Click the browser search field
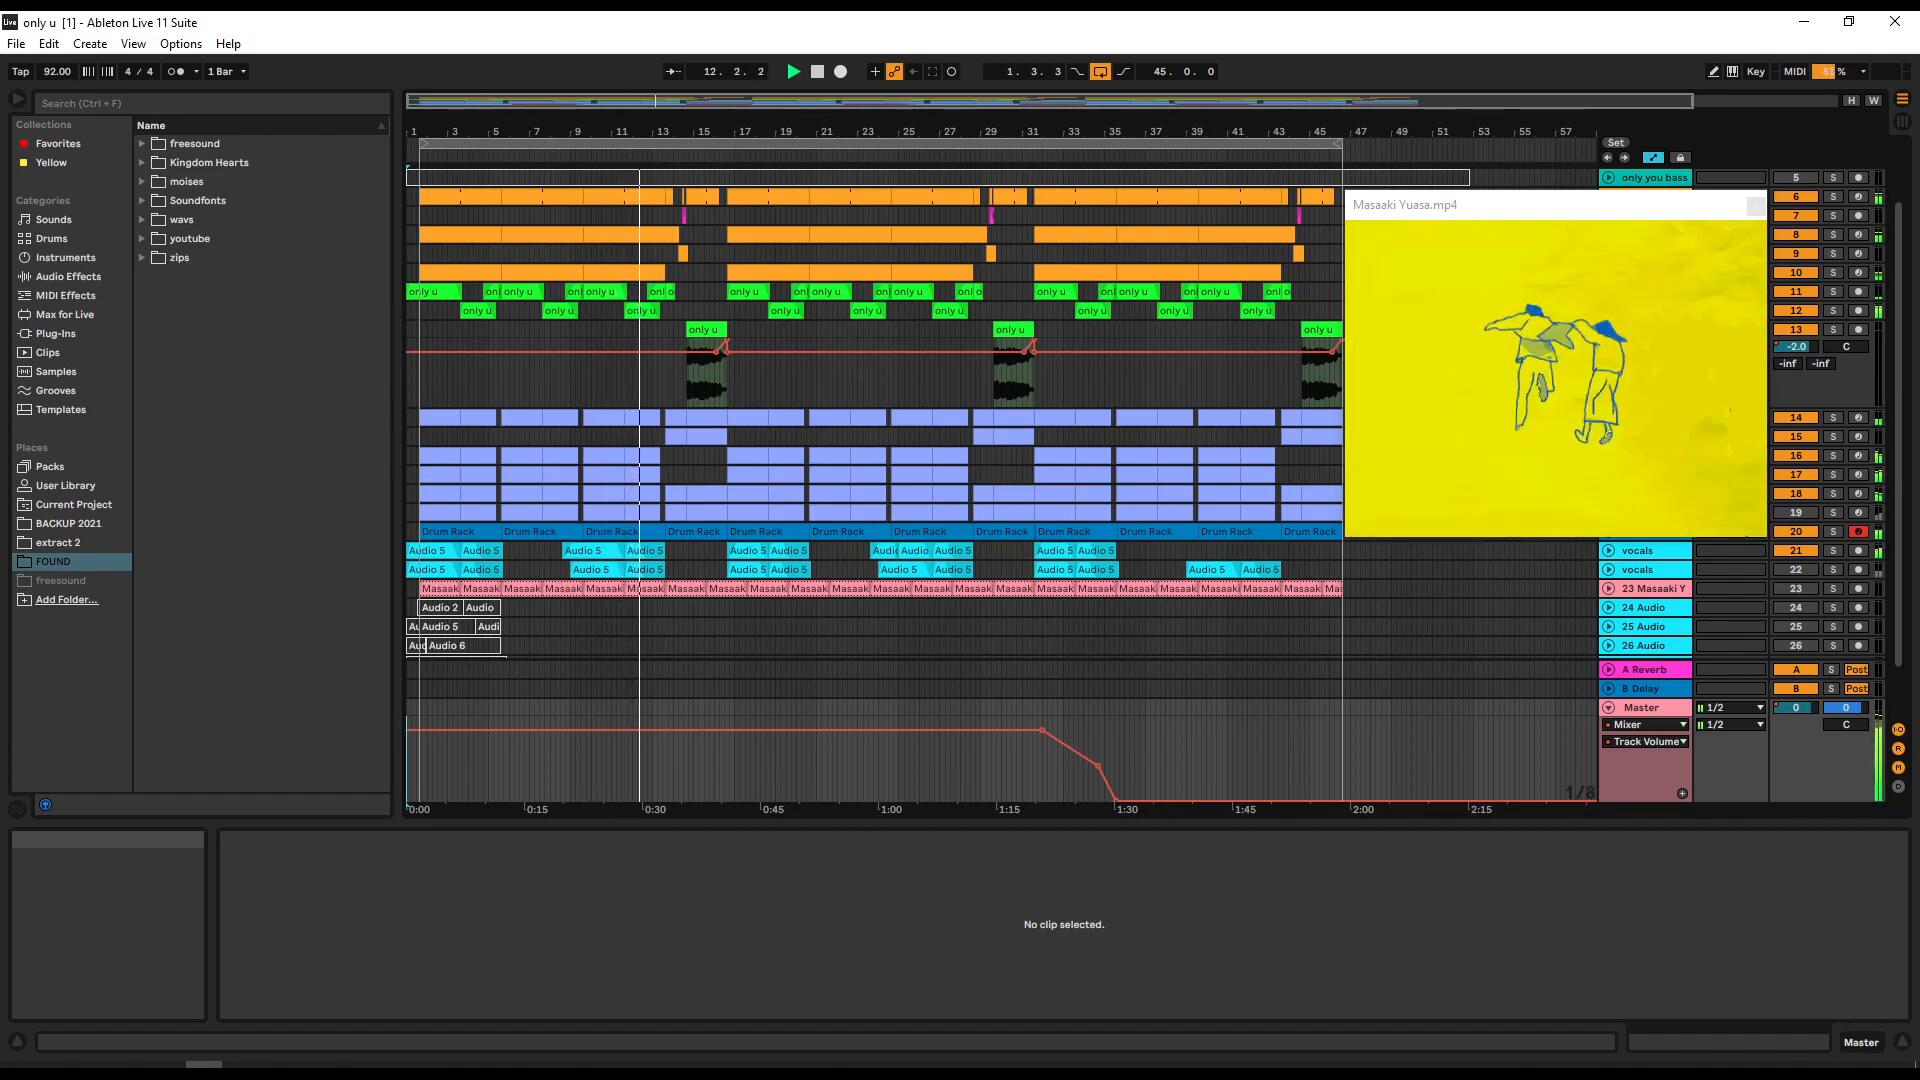Image resolution: width=1920 pixels, height=1080 pixels. pyautogui.click(x=210, y=103)
